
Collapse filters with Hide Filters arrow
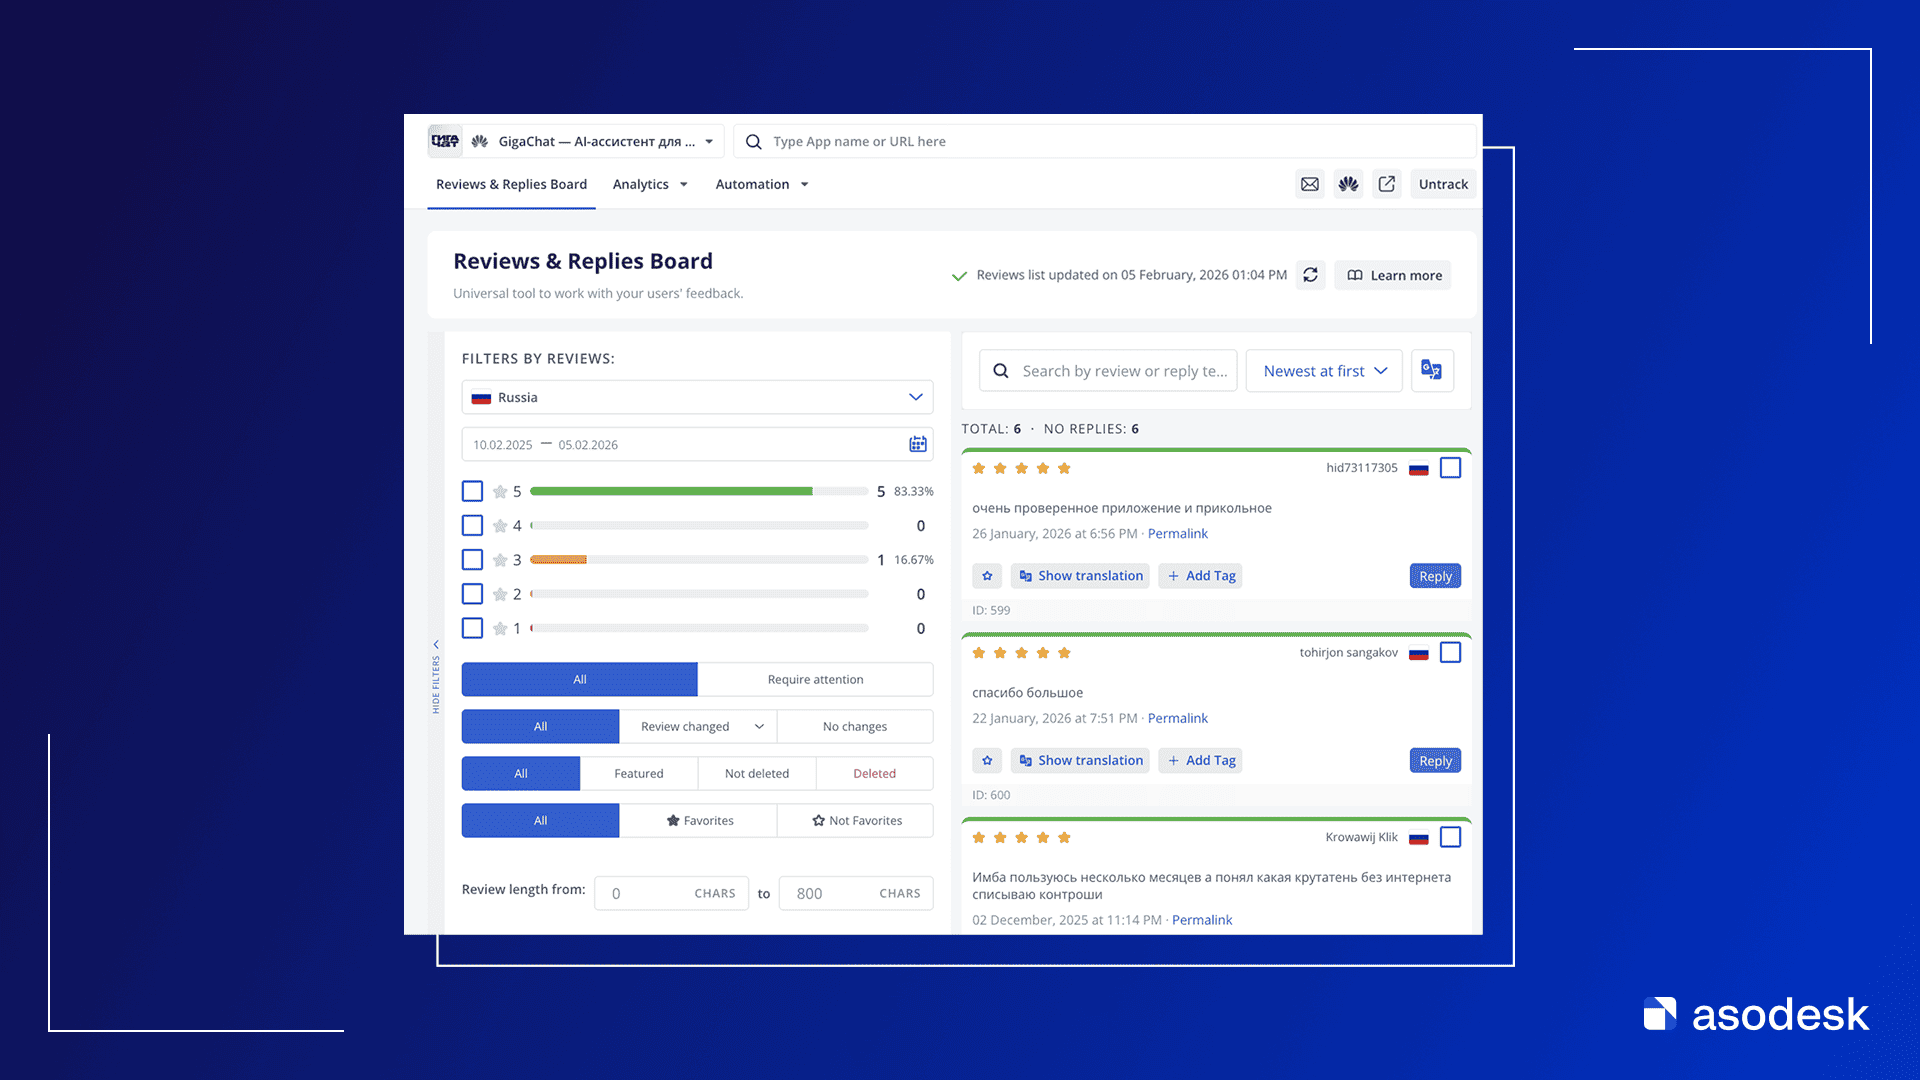pos(436,645)
